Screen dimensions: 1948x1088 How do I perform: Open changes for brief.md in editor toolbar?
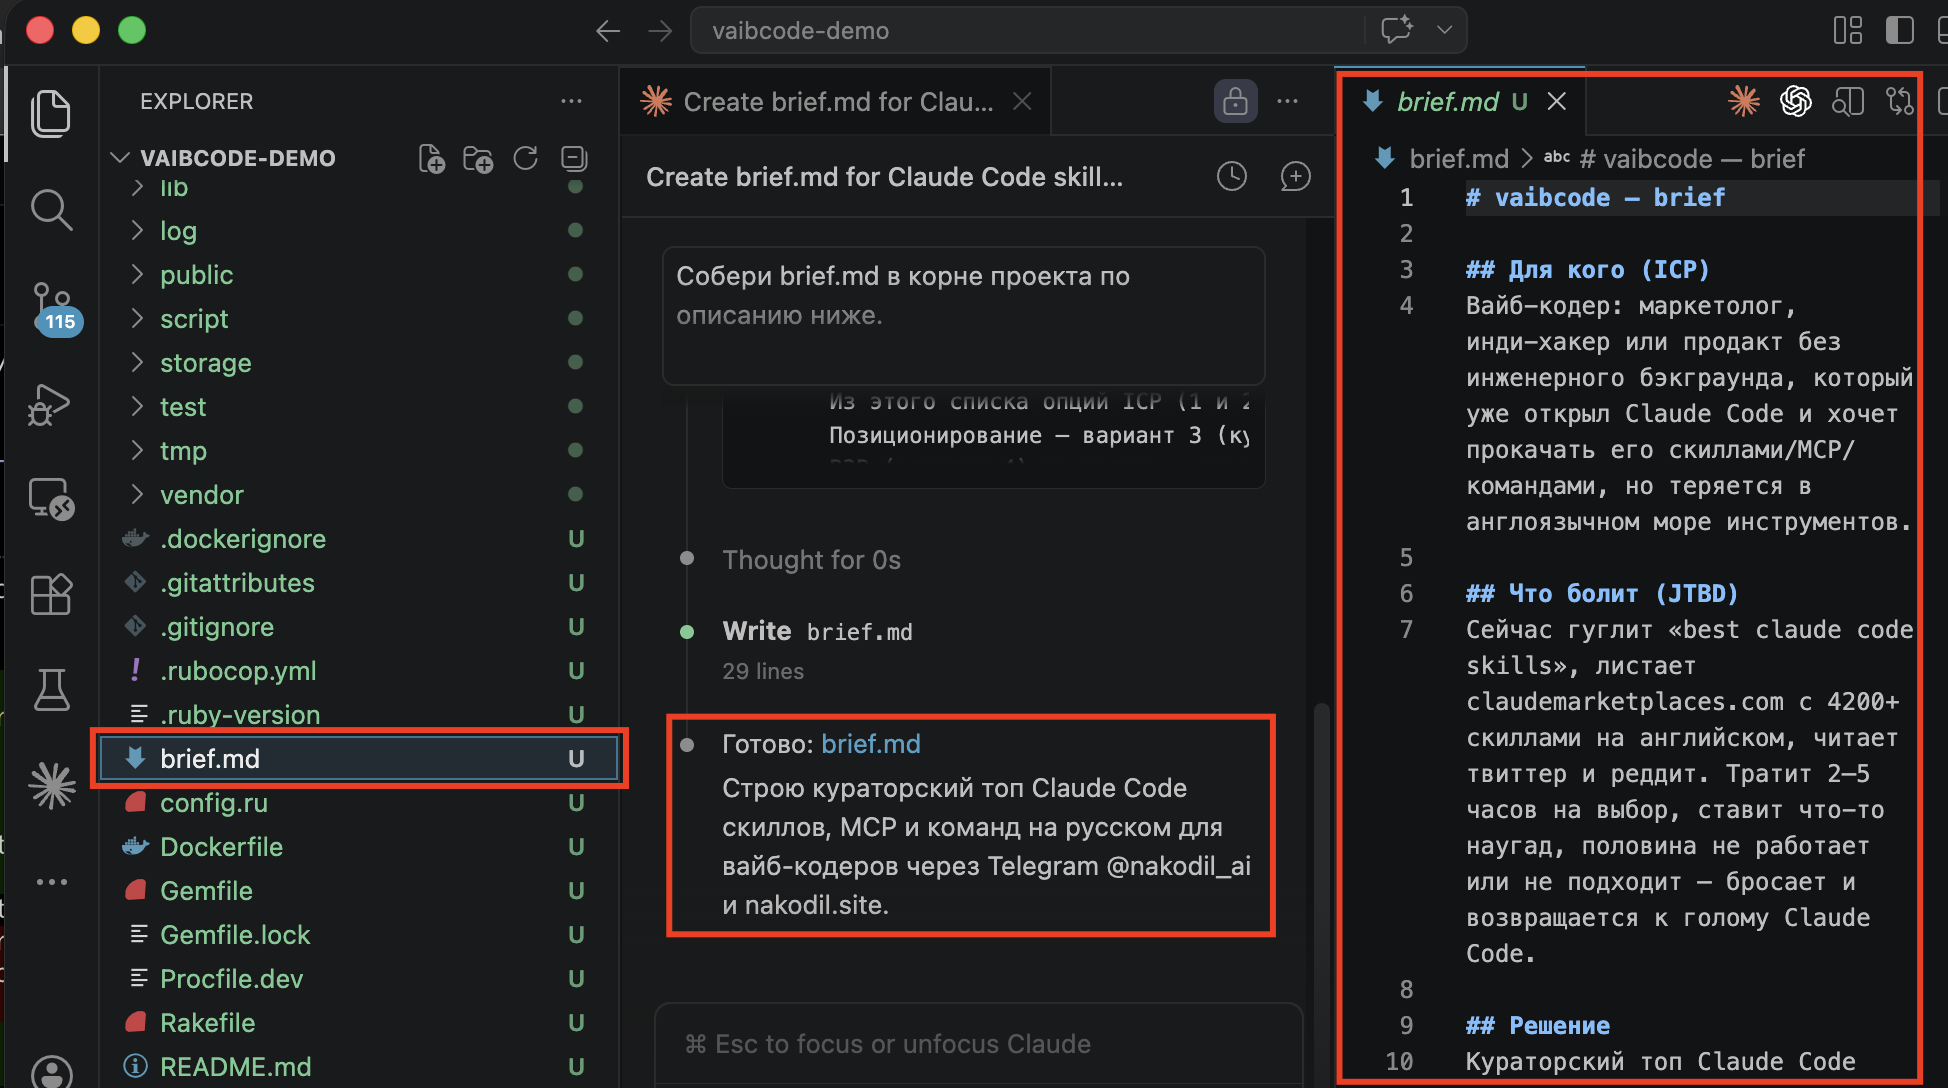tap(1900, 101)
